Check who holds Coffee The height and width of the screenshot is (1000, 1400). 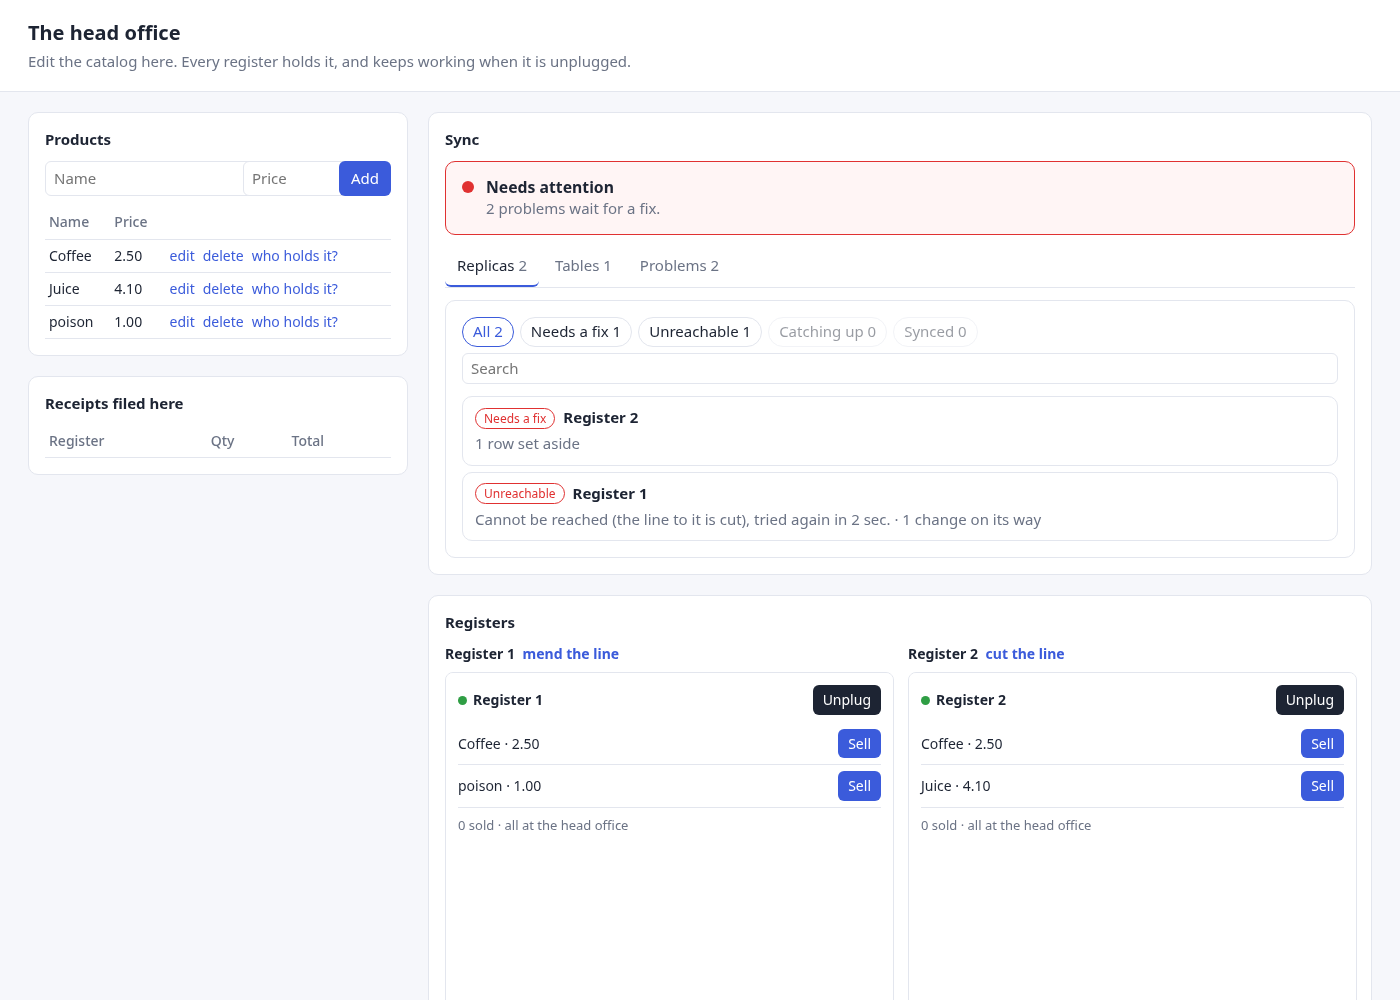pyautogui.click(x=295, y=256)
